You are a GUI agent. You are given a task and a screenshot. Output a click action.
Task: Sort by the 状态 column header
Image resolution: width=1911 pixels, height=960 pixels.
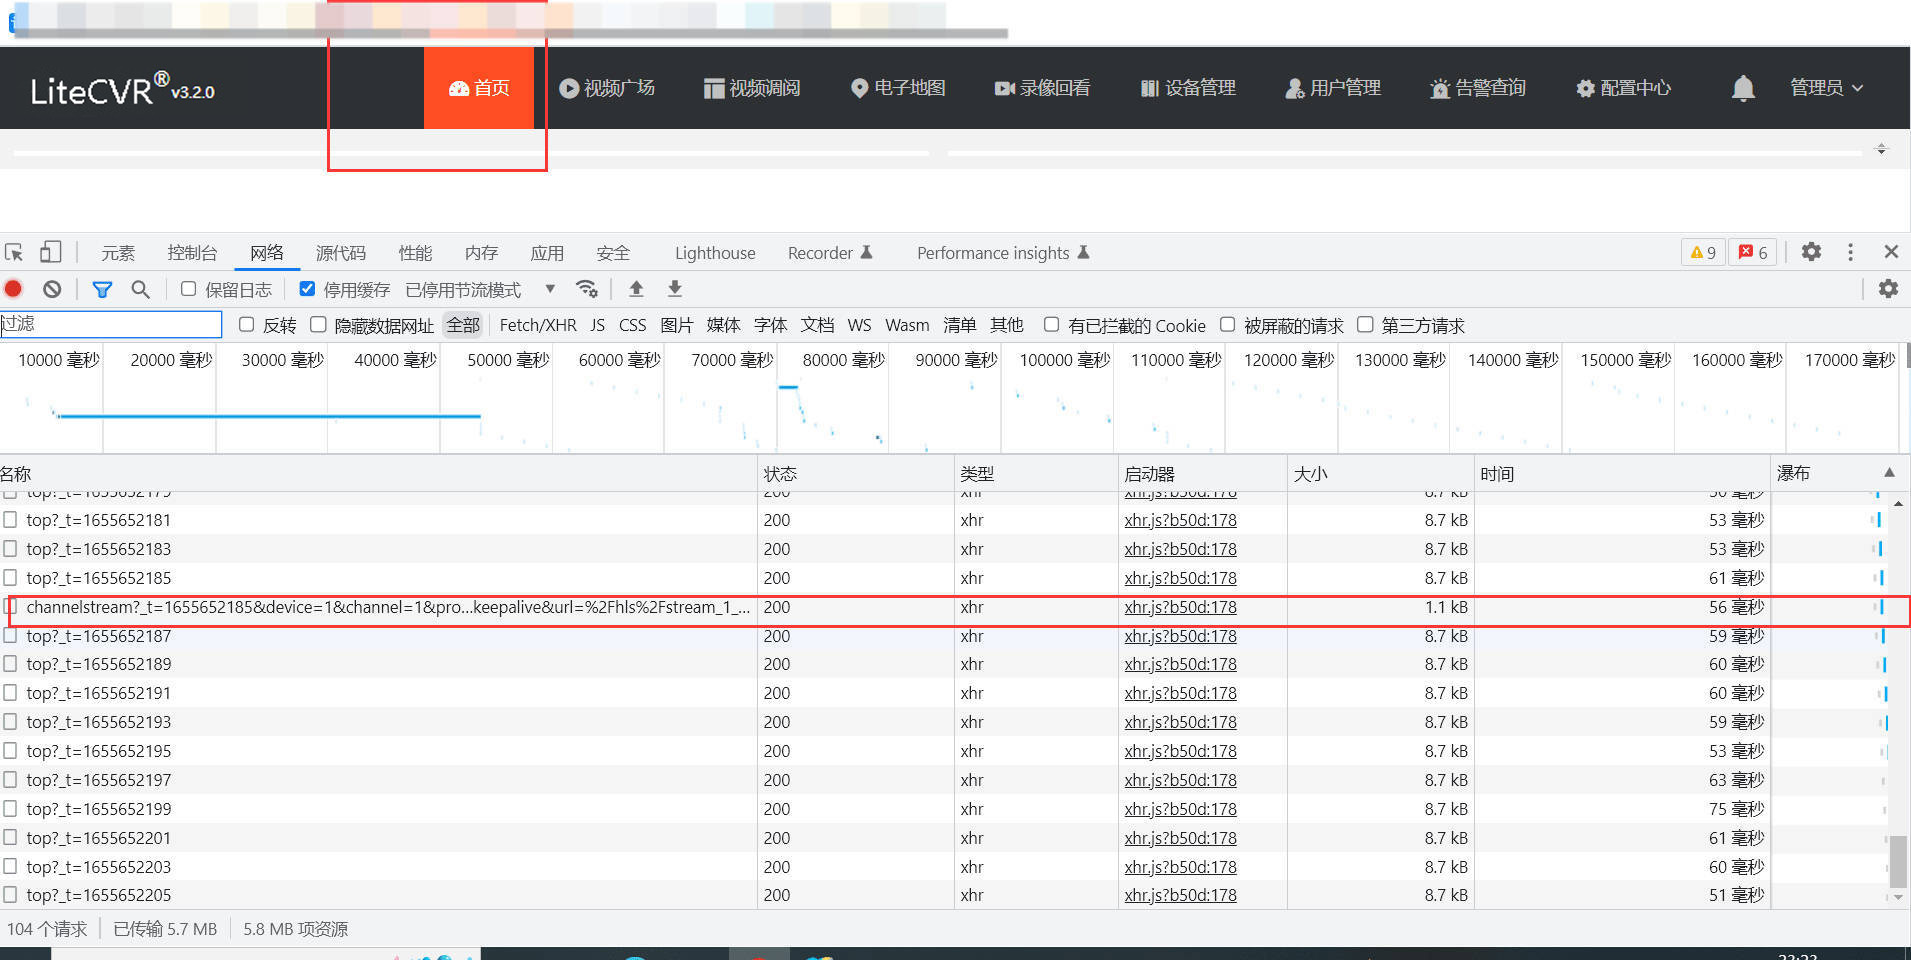856,474
